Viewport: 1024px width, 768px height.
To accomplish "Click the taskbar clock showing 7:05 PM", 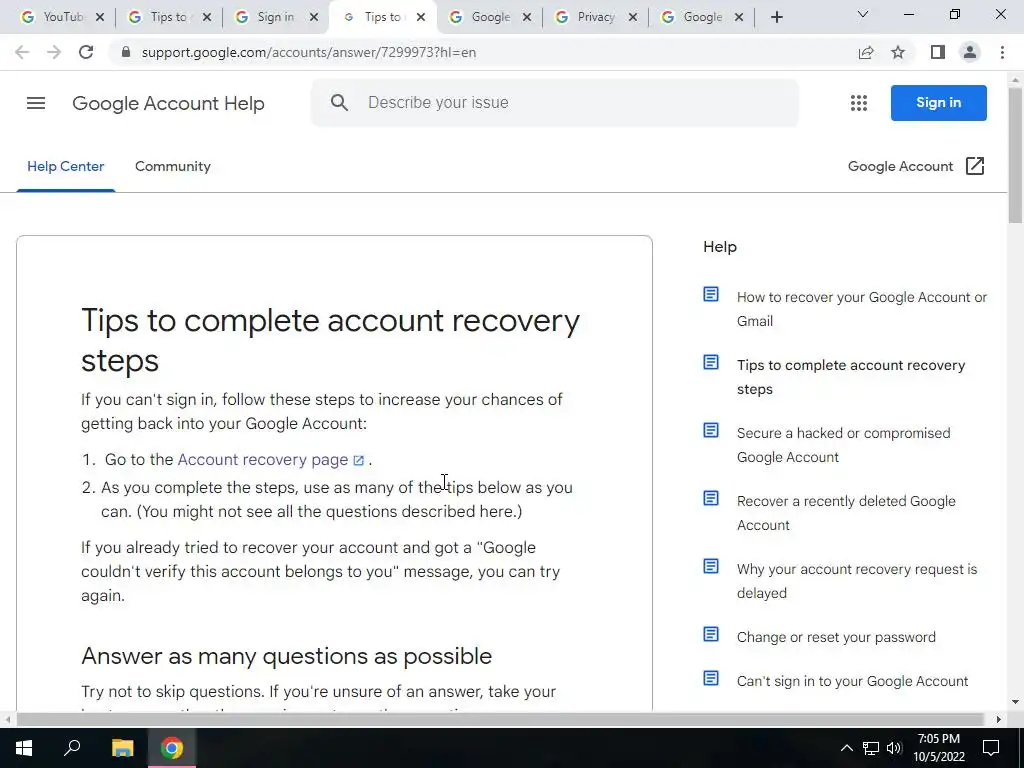I will [x=938, y=748].
